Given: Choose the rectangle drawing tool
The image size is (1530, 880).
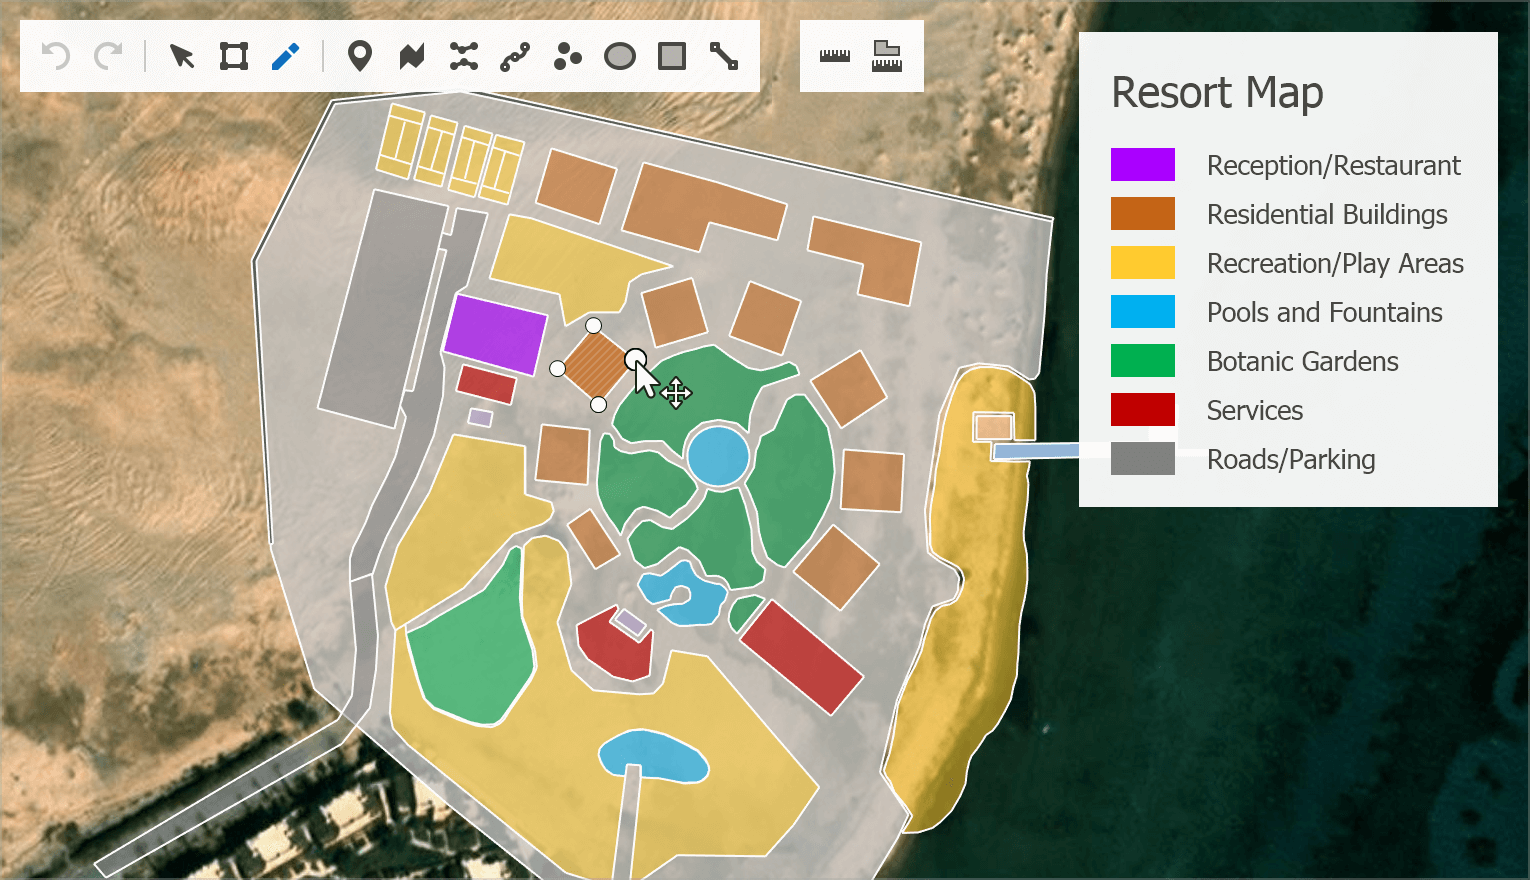Looking at the screenshot, I should [672, 56].
